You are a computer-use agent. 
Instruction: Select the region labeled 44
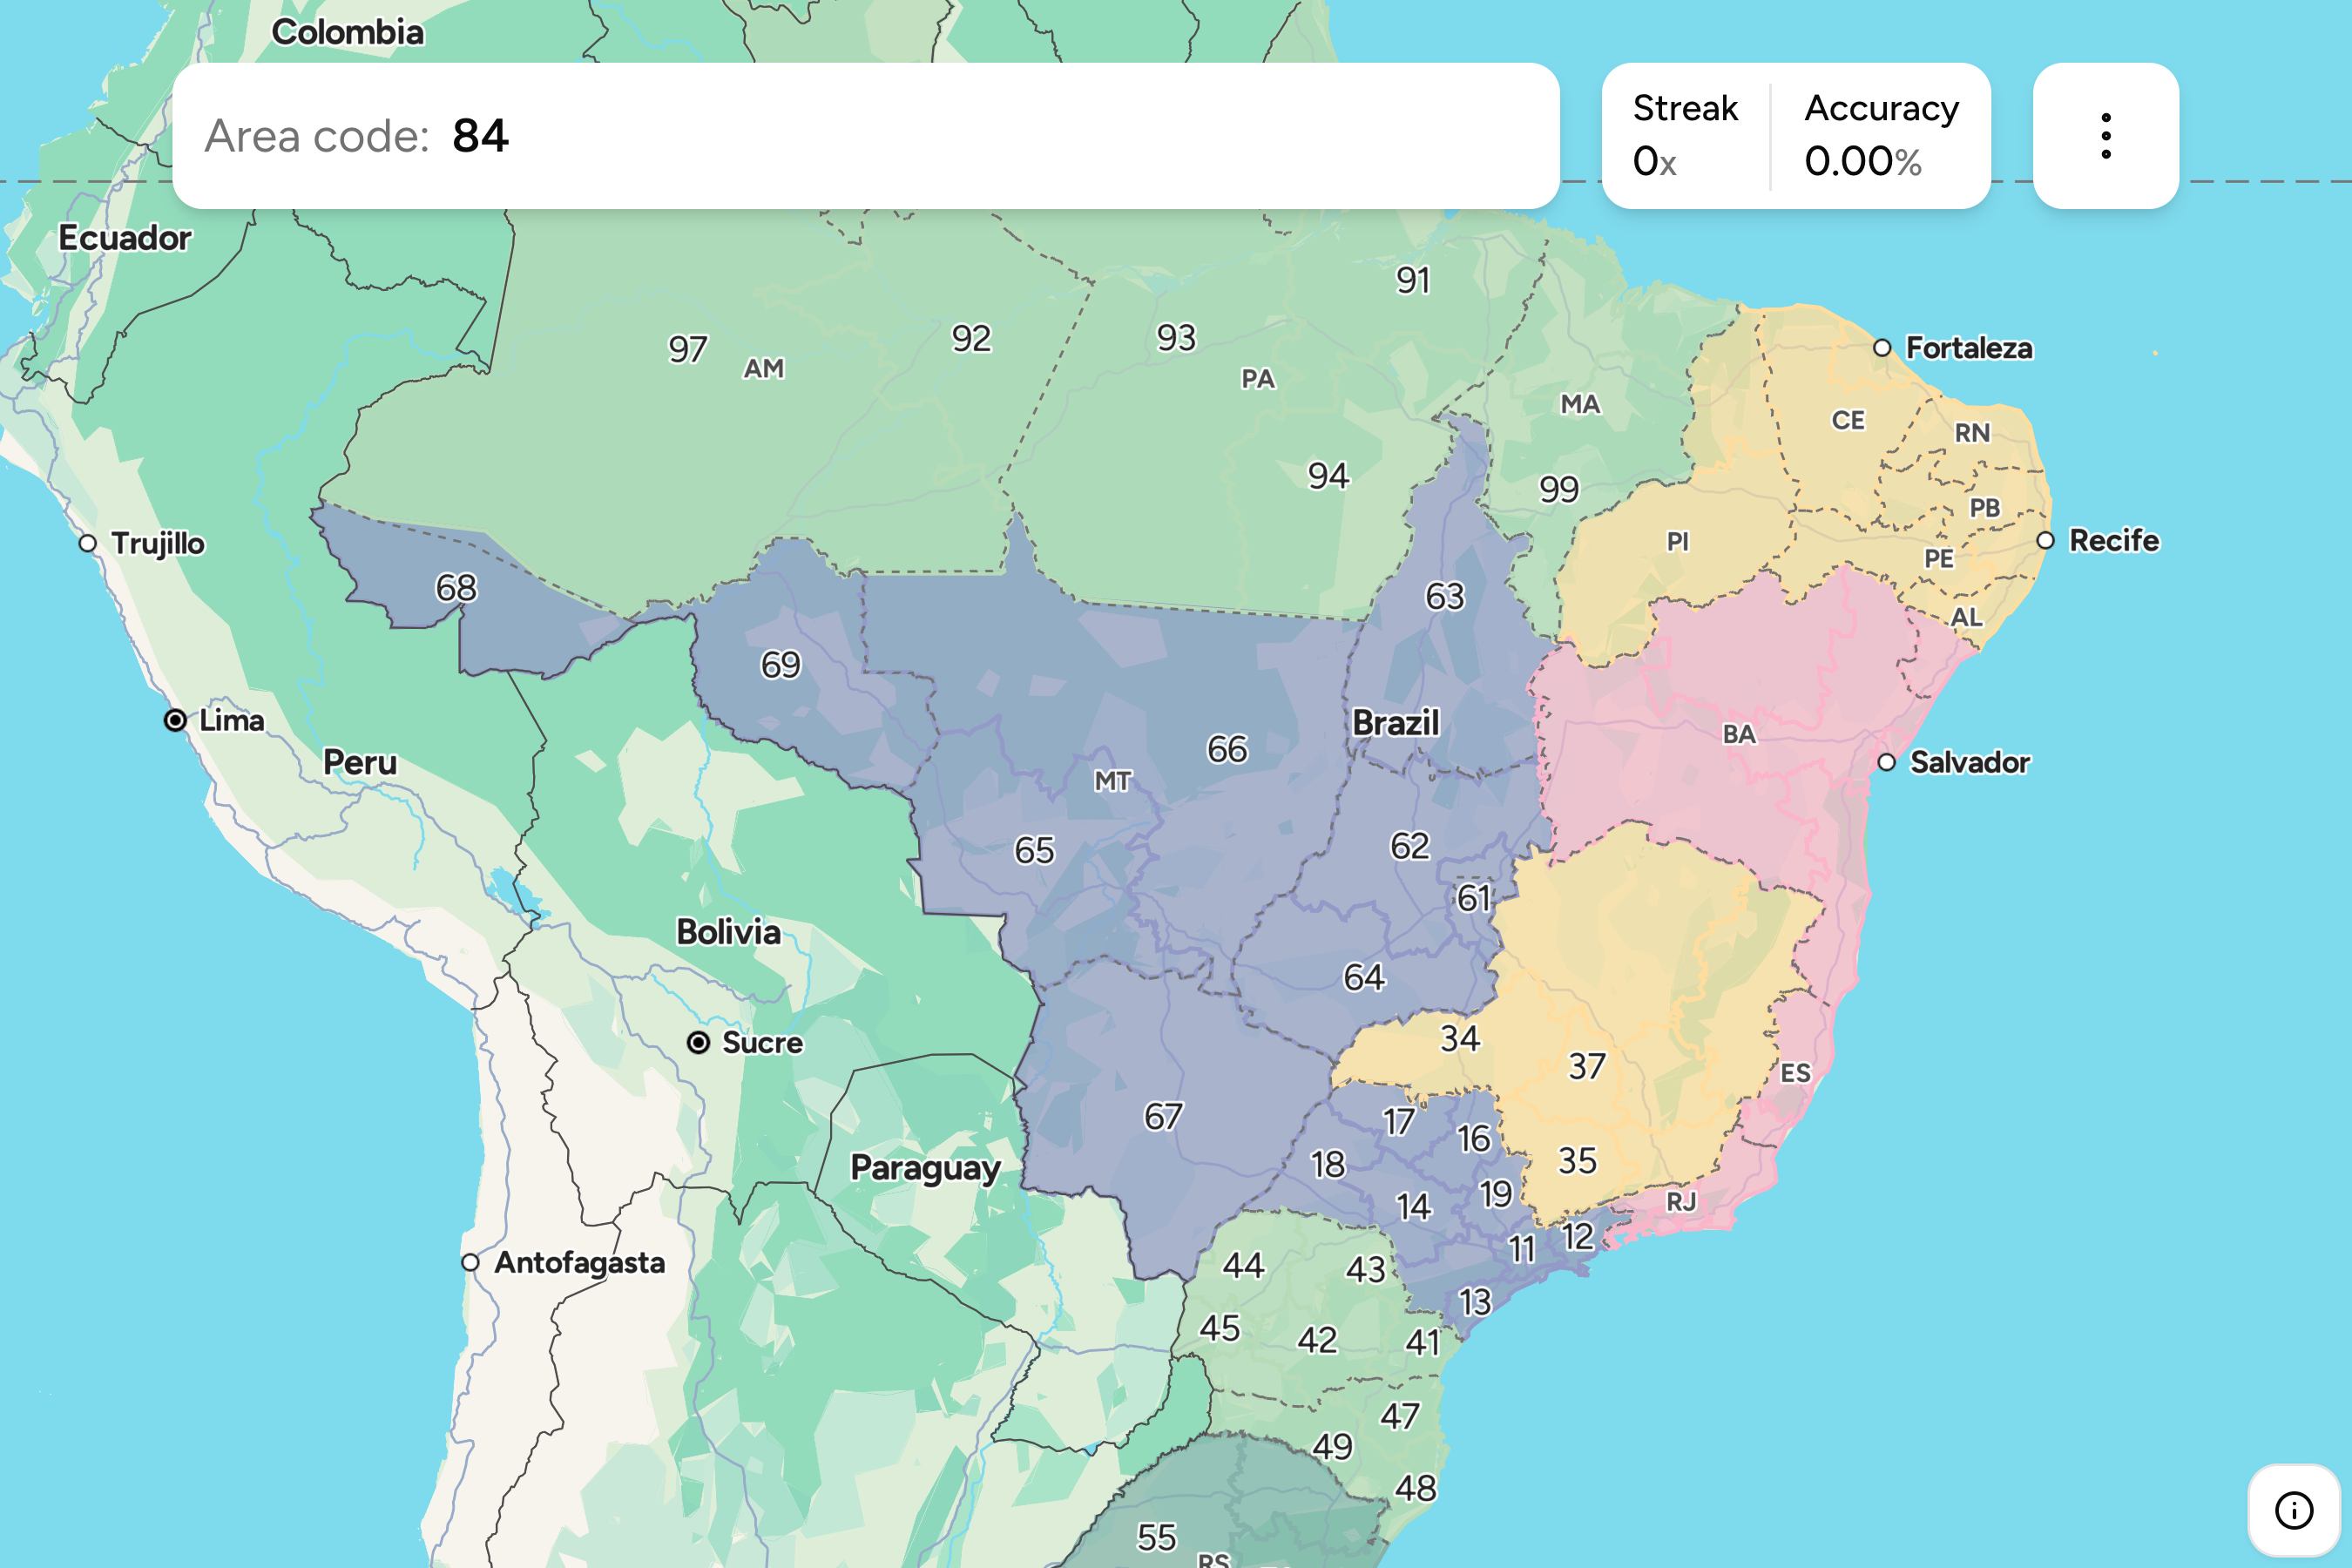[x=1243, y=1266]
